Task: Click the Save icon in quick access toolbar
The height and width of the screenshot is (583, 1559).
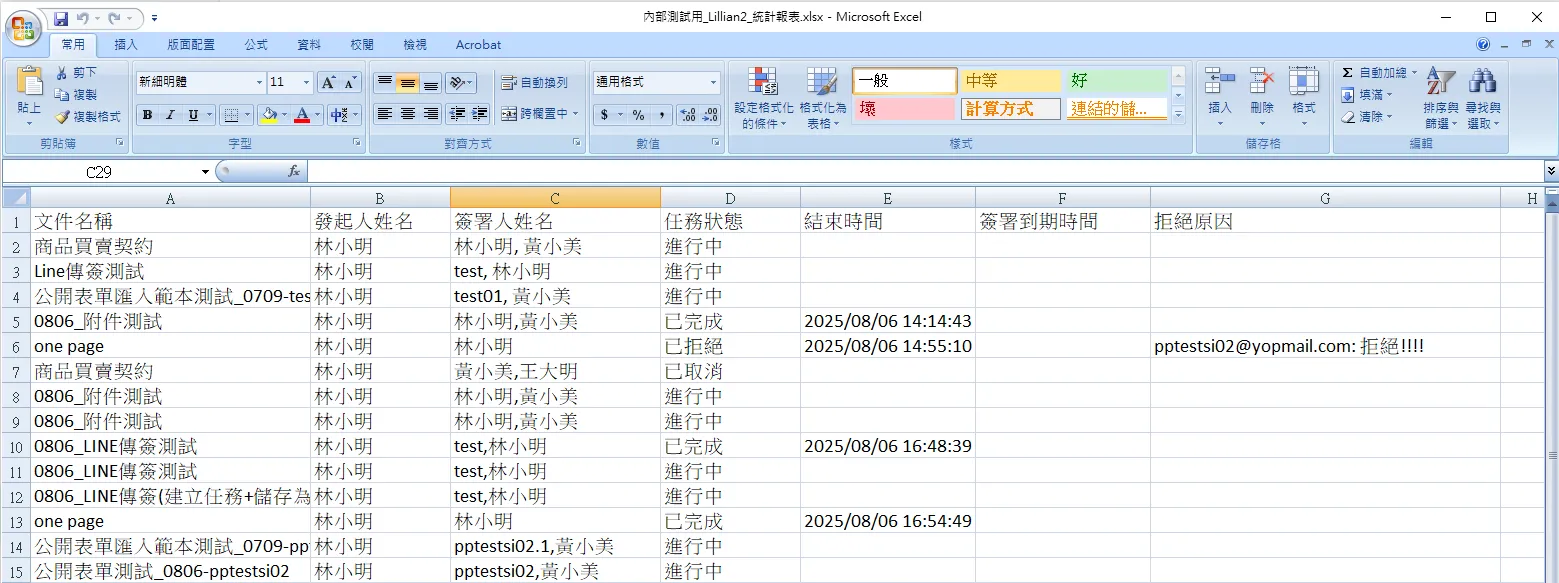Action: [61, 18]
